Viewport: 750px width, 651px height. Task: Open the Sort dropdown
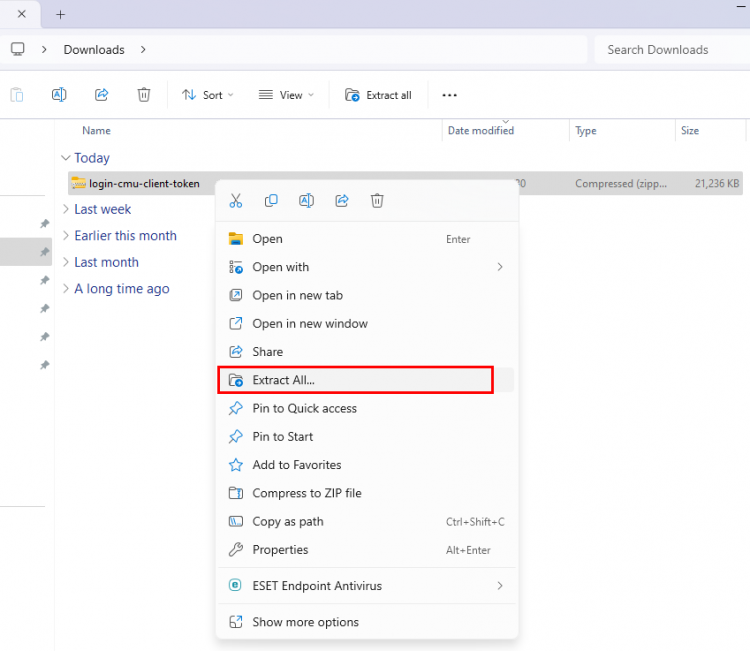click(207, 95)
